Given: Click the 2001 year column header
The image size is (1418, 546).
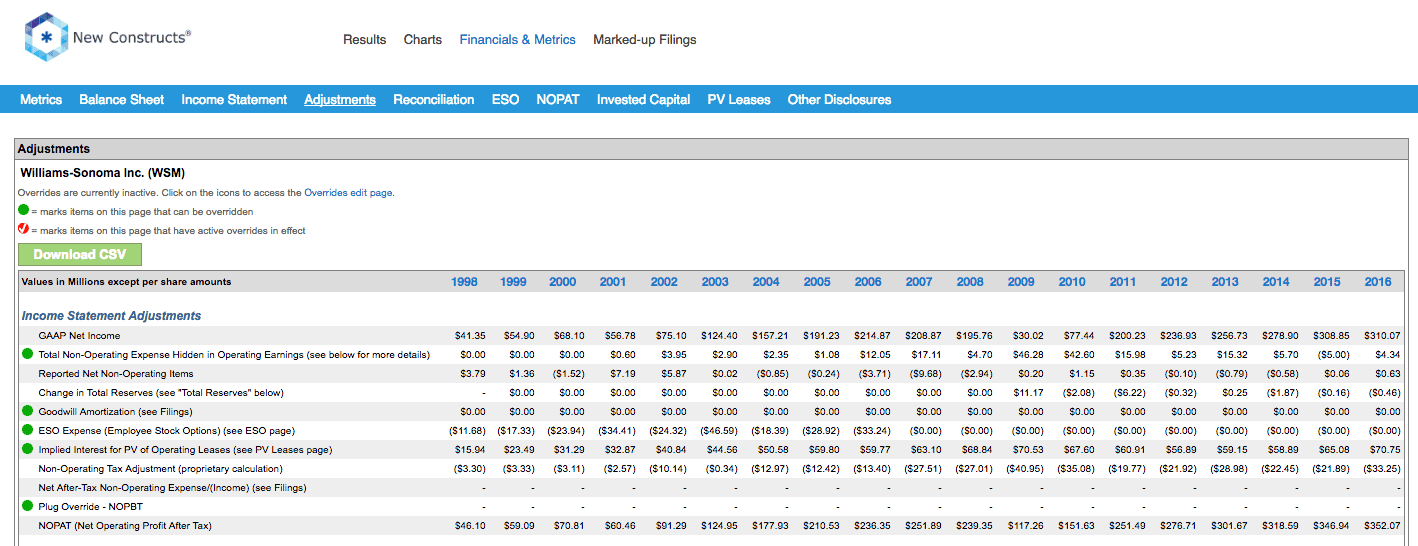Looking at the screenshot, I should pos(613,282).
